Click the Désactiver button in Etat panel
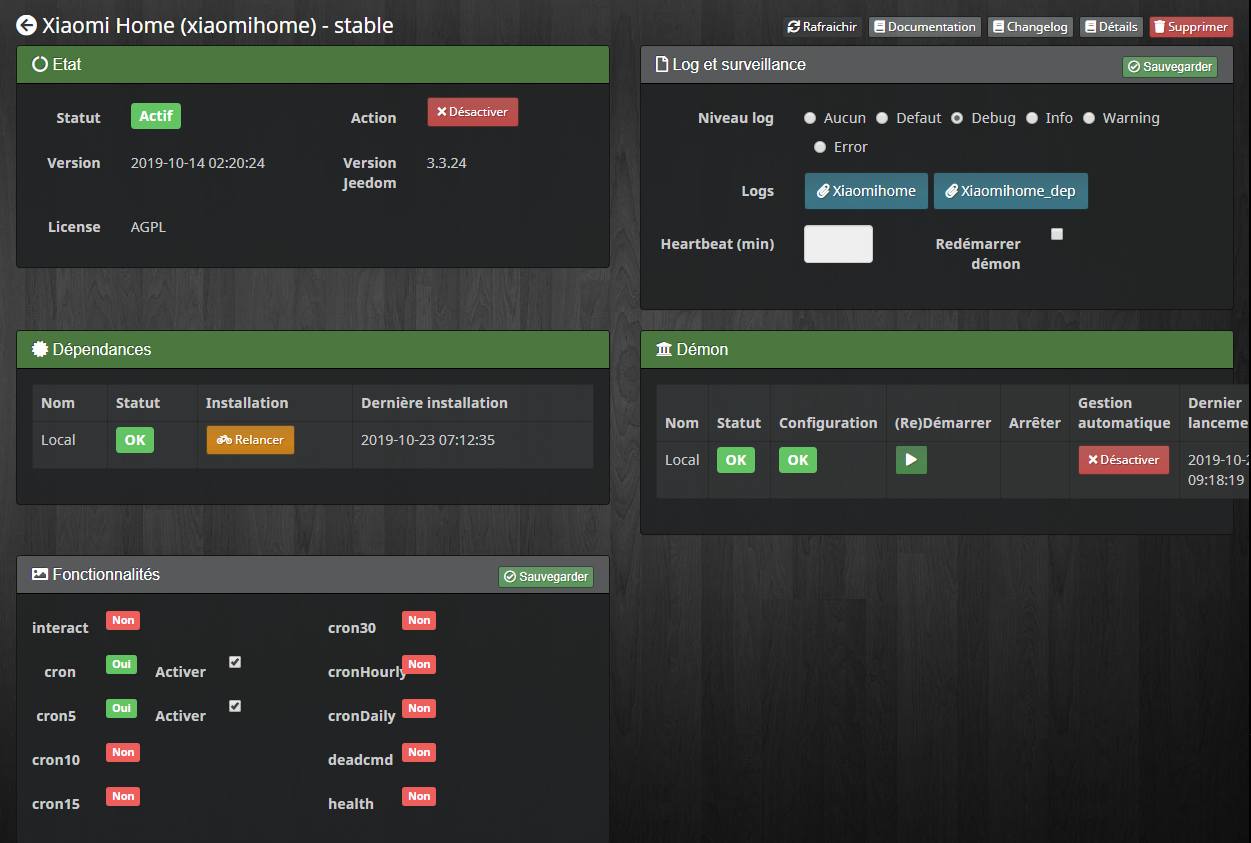 point(473,112)
